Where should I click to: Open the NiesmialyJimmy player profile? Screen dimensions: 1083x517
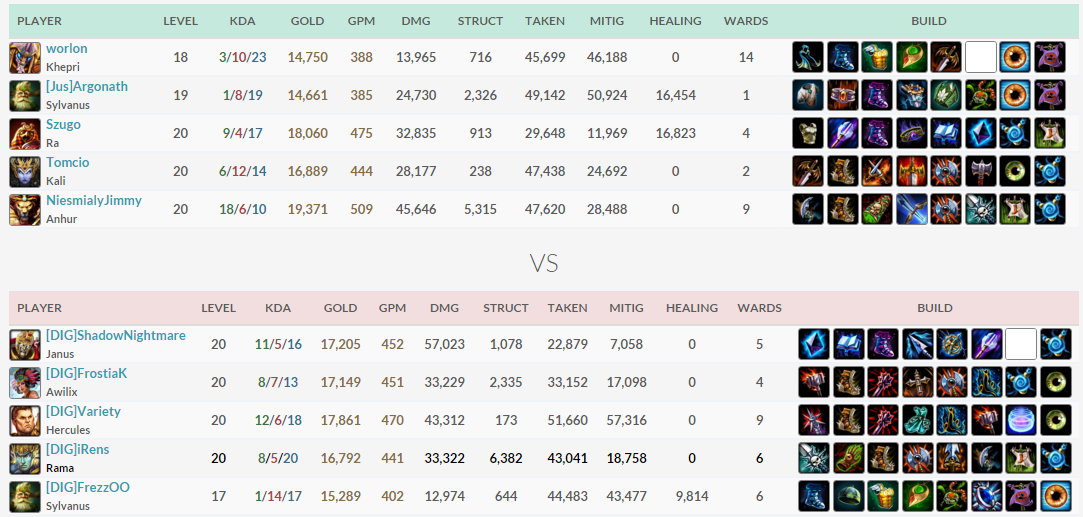pyautogui.click(x=93, y=201)
